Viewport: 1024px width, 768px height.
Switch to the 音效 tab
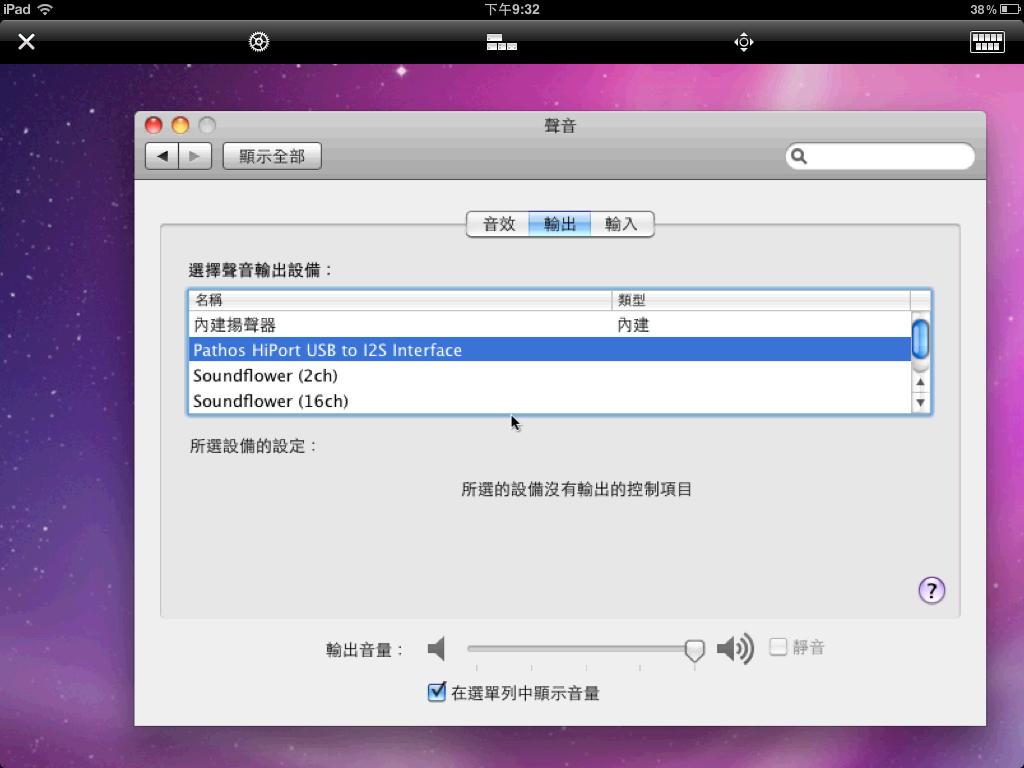point(498,224)
